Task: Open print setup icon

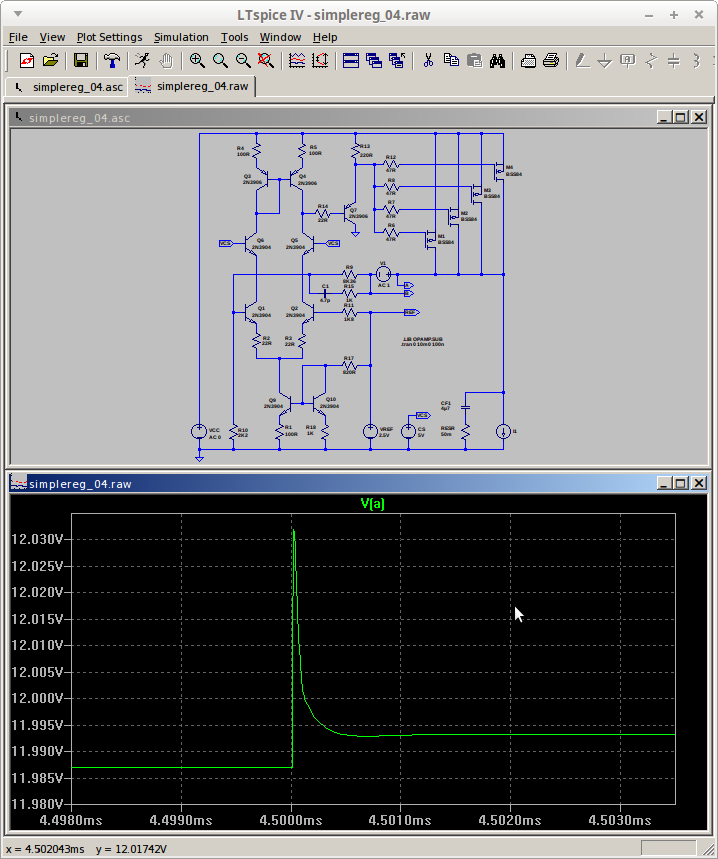Action: (528, 61)
